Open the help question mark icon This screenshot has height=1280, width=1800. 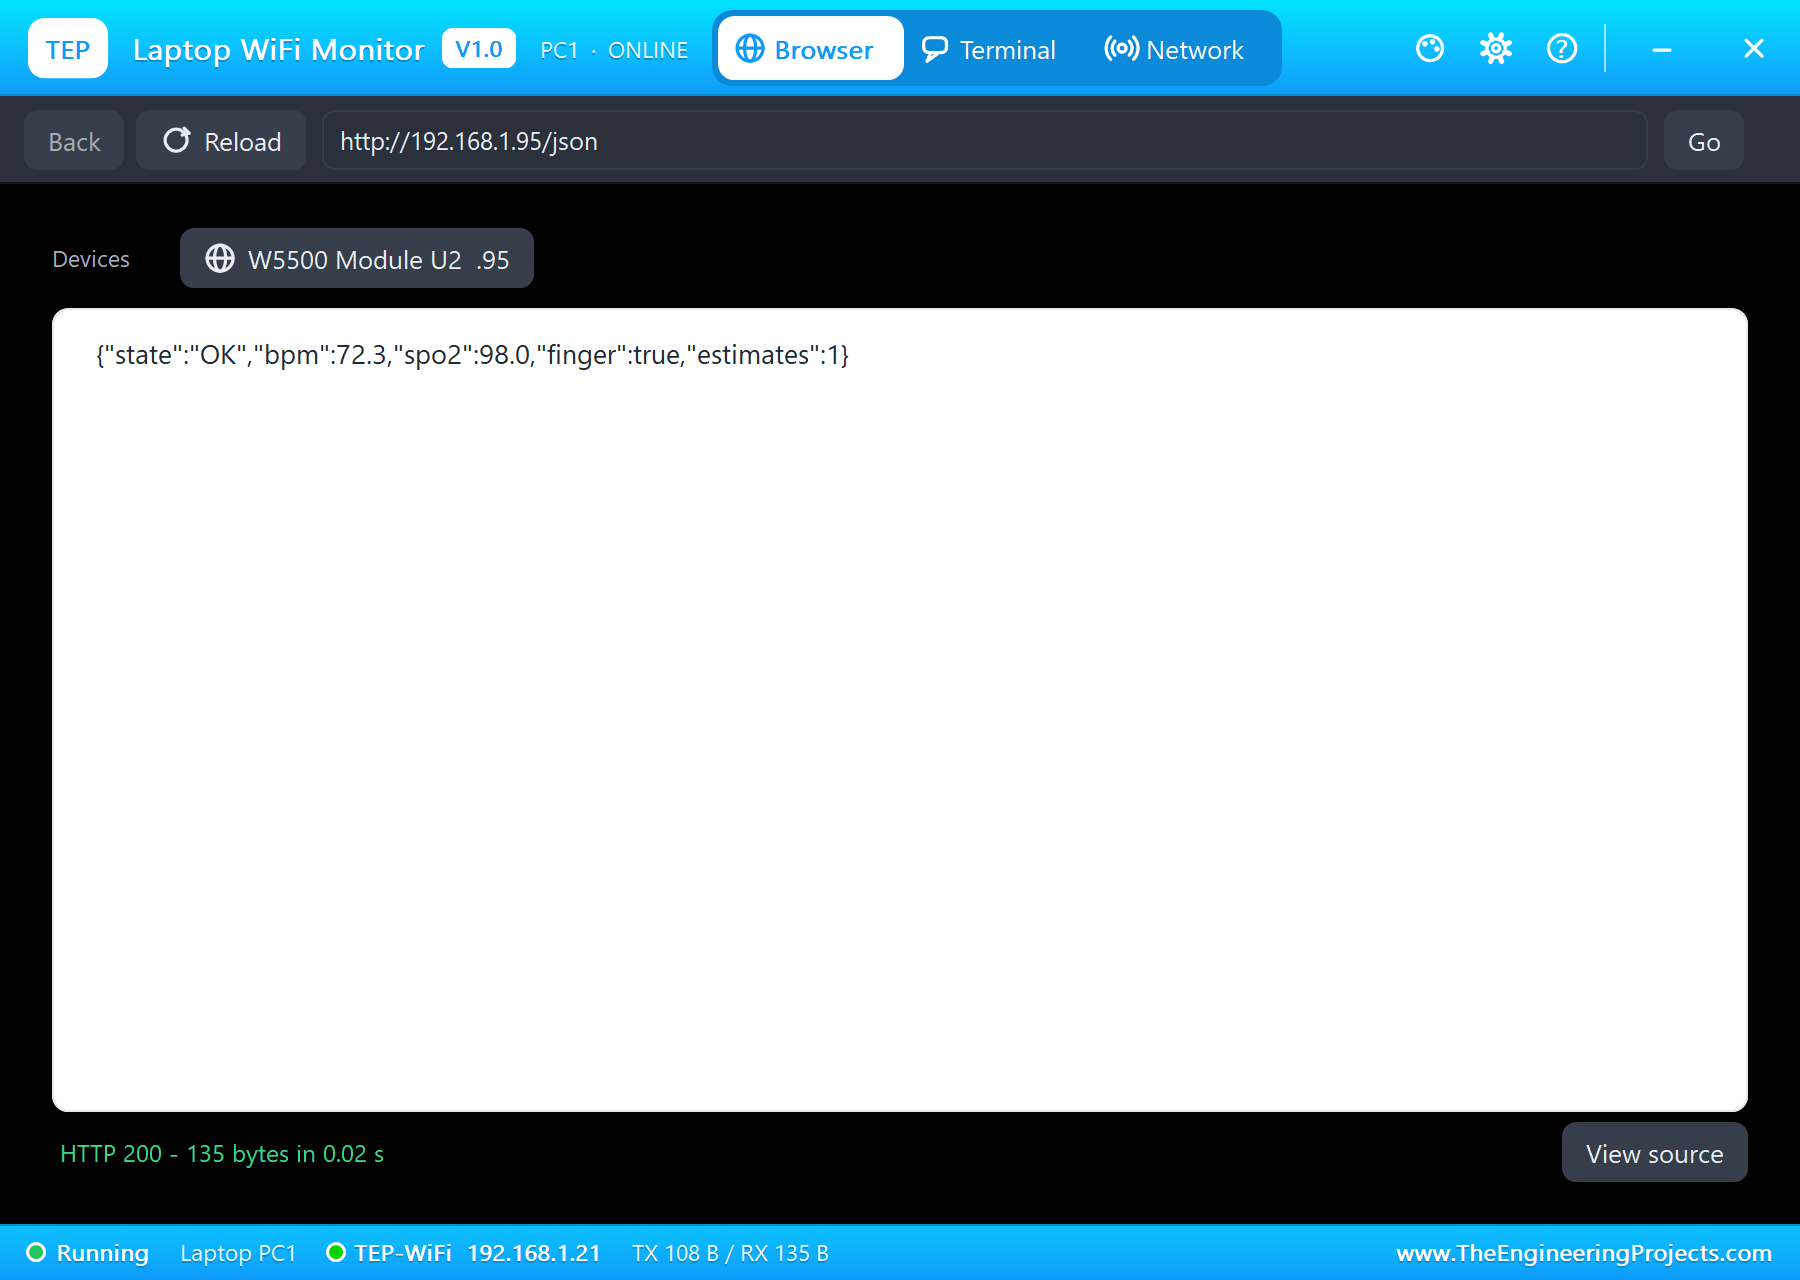pos(1562,48)
